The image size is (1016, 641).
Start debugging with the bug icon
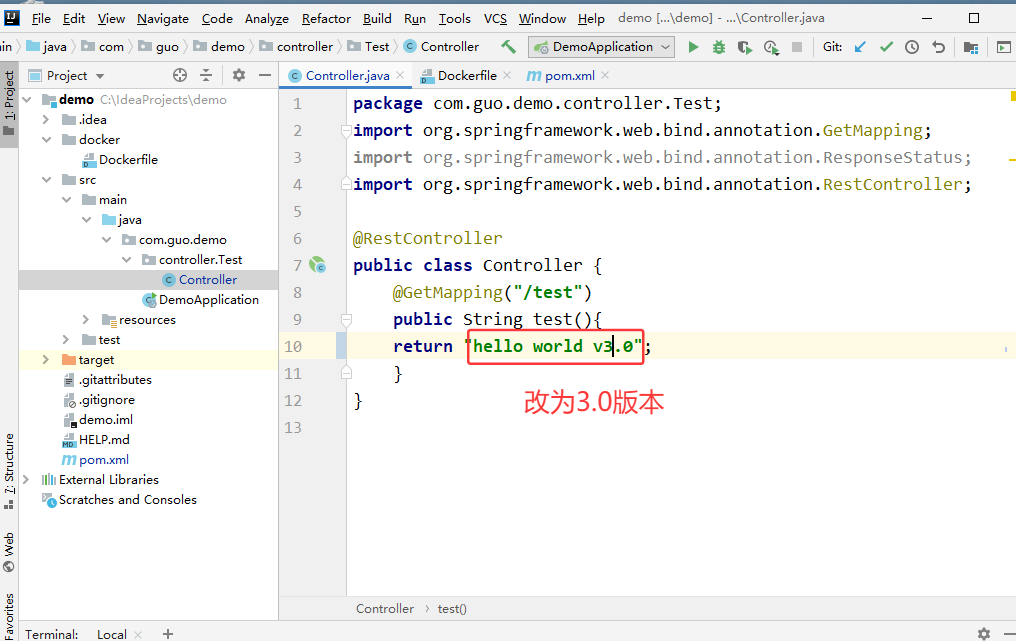click(x=719, y=47)
